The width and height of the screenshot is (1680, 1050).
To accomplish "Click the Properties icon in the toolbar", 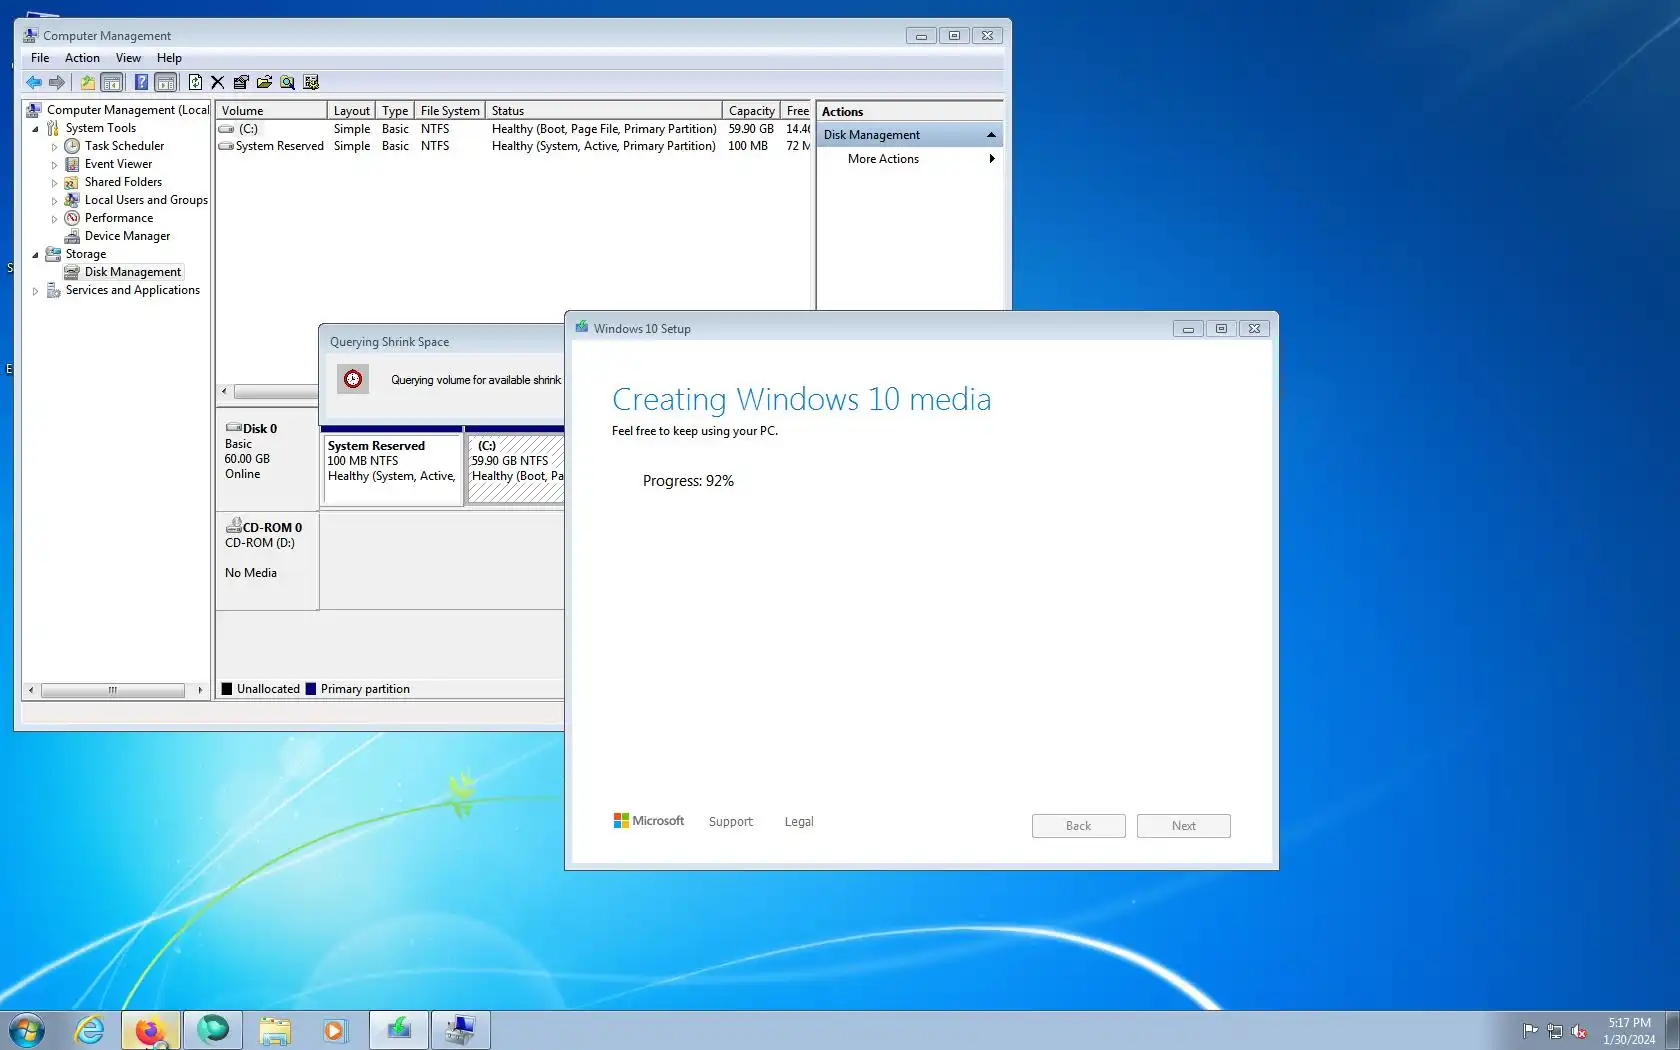I will point(241,82).
